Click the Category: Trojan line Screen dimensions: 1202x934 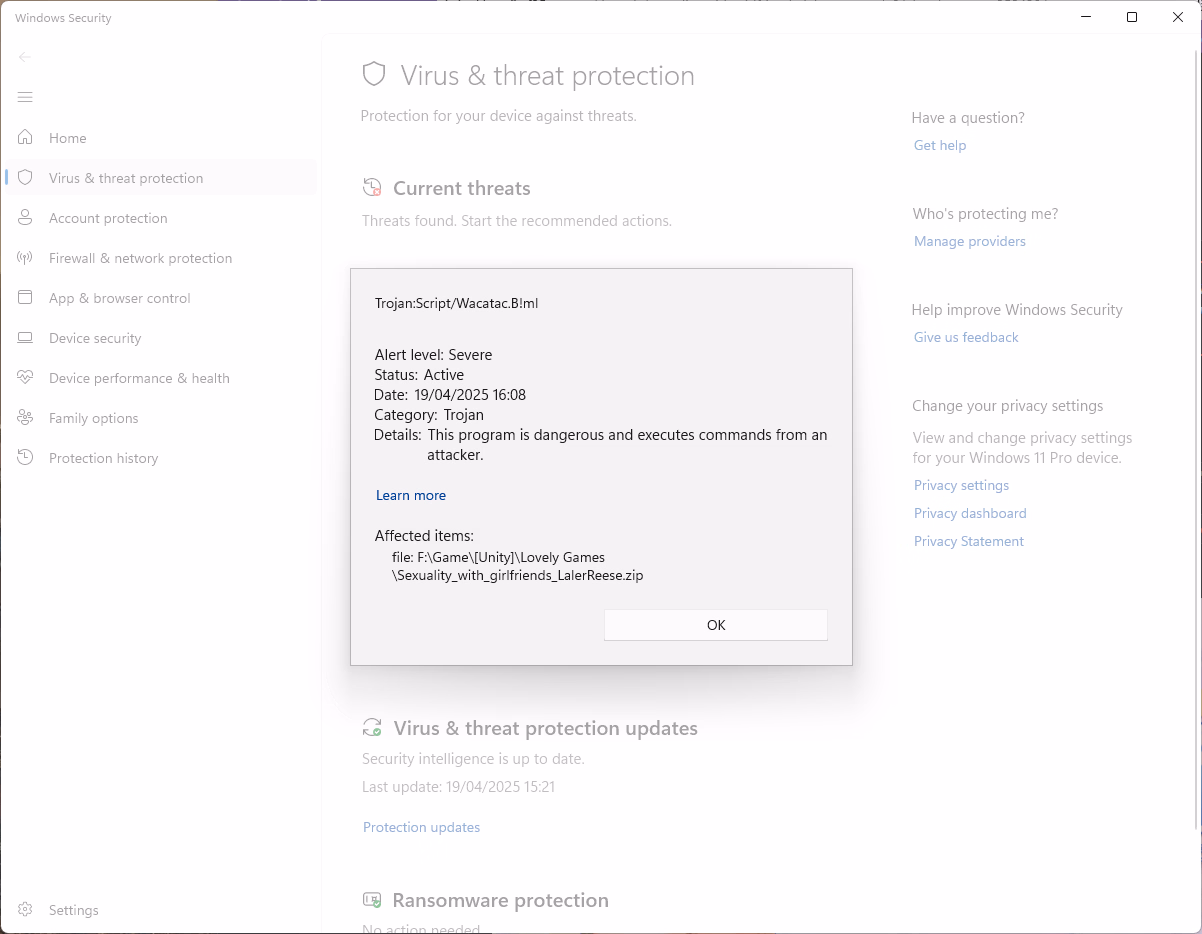tap(429, 414)
